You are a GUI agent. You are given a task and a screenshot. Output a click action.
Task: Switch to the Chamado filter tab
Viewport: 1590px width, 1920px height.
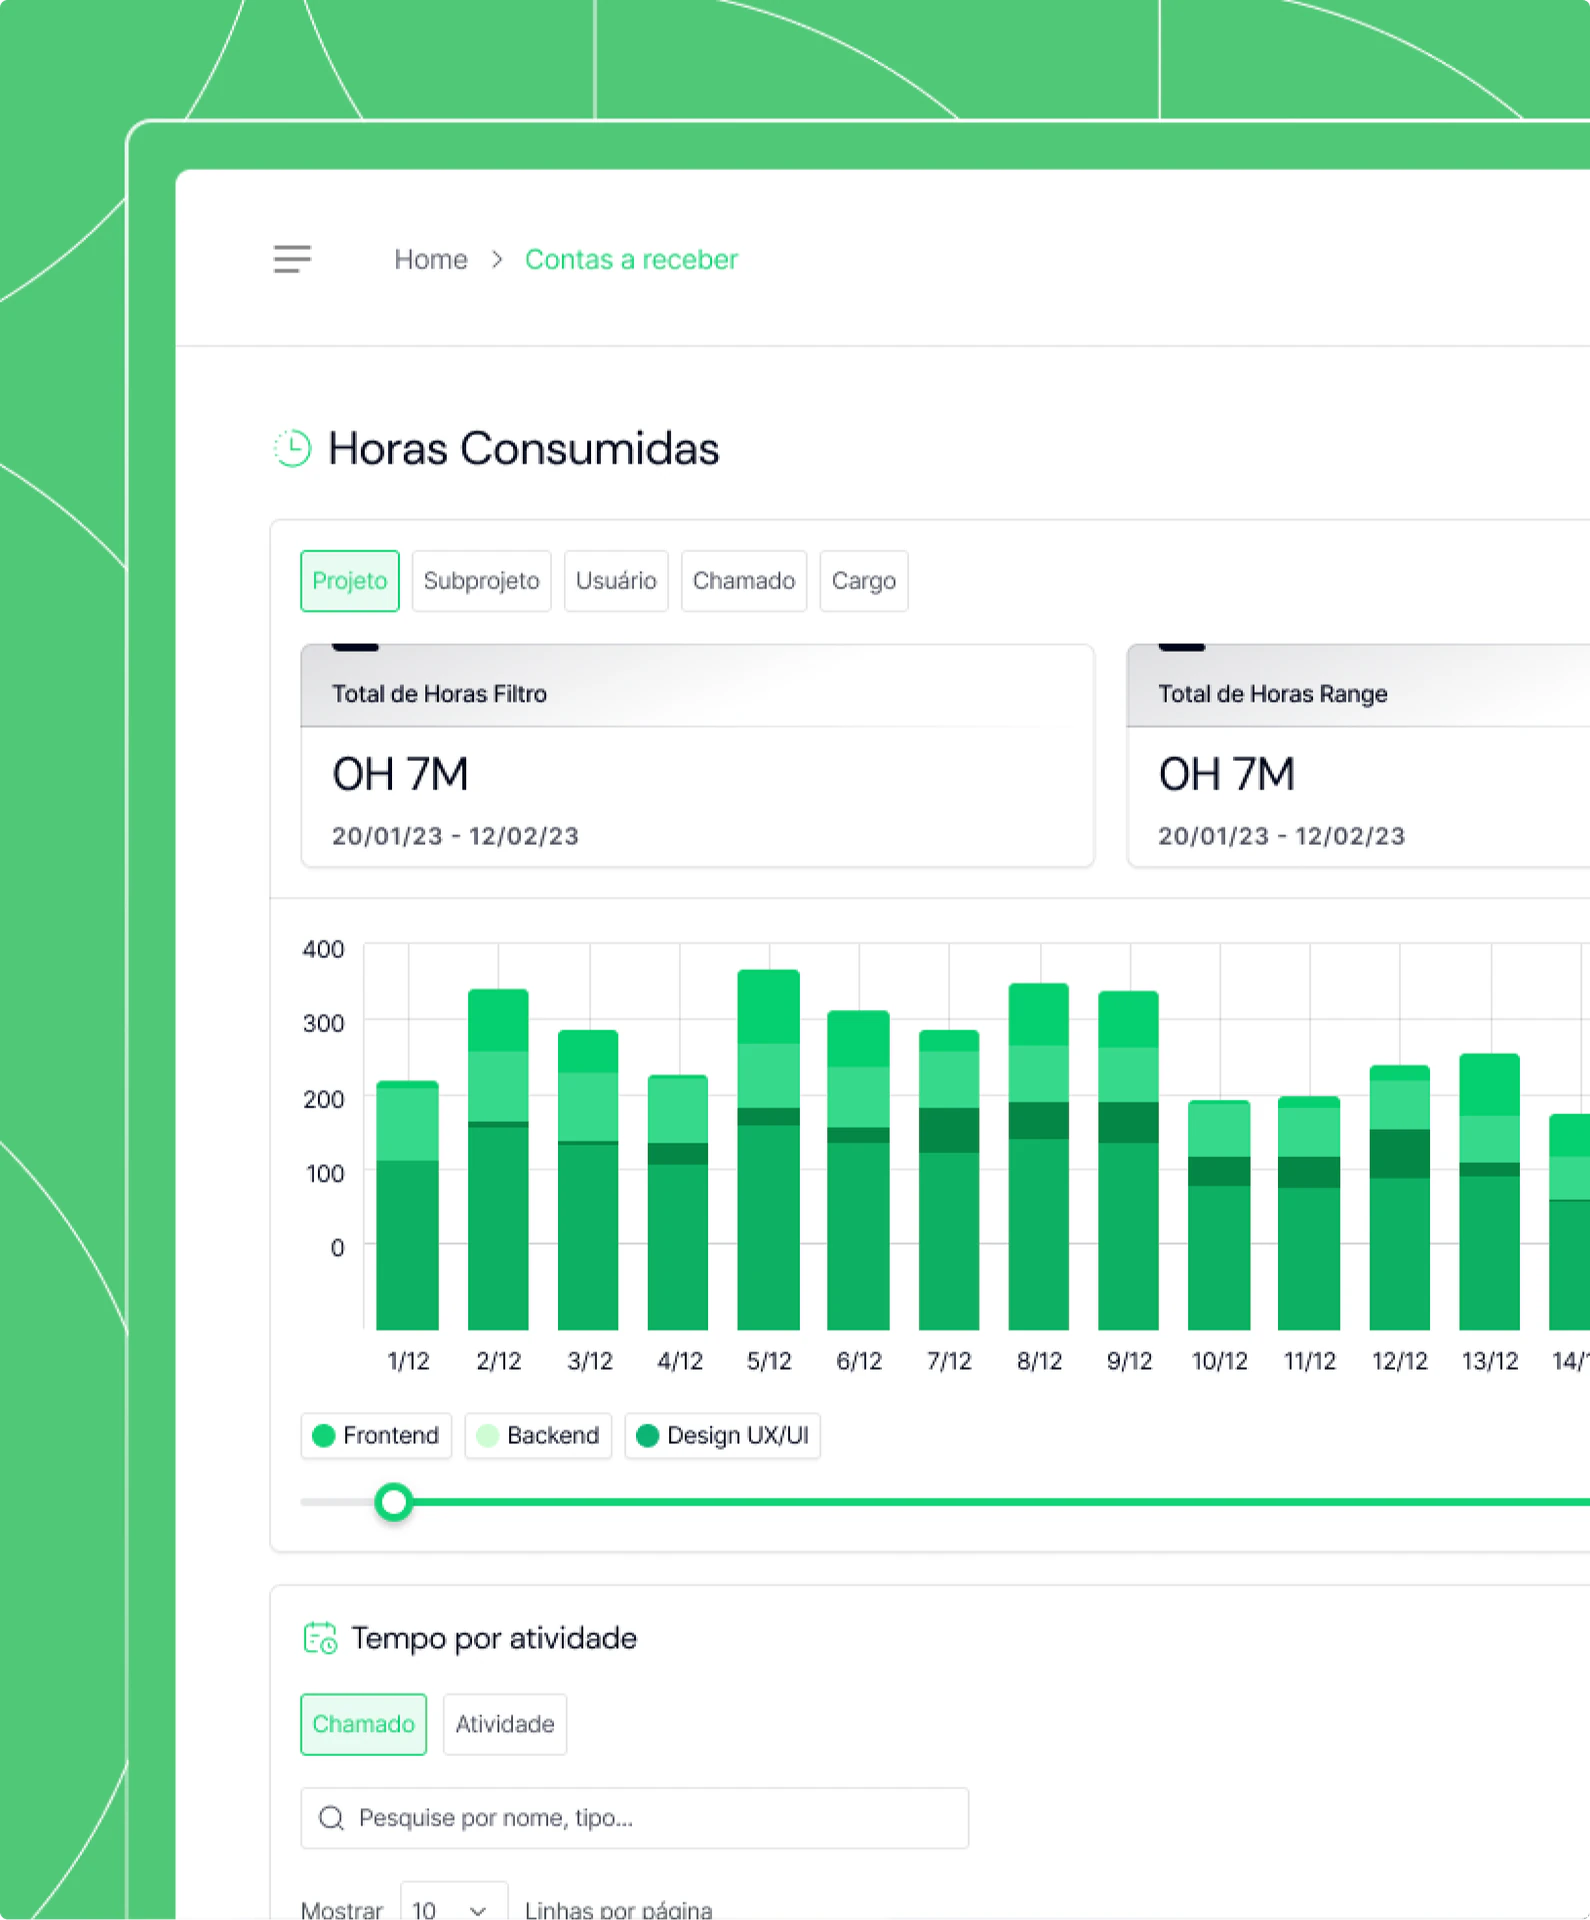coord(744,581)
